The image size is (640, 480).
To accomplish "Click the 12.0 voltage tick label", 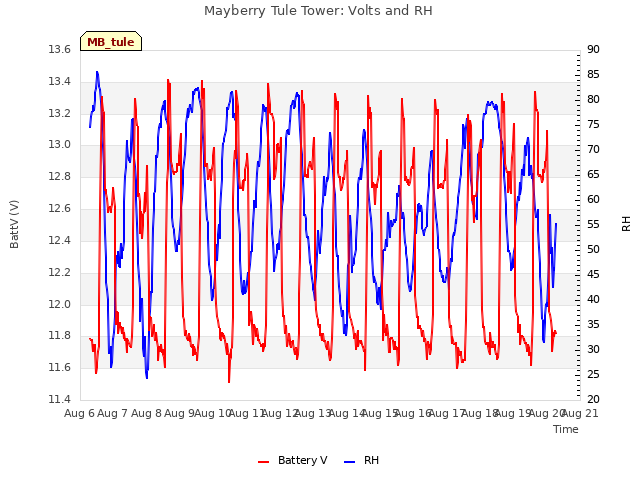I will coord(60,304).
